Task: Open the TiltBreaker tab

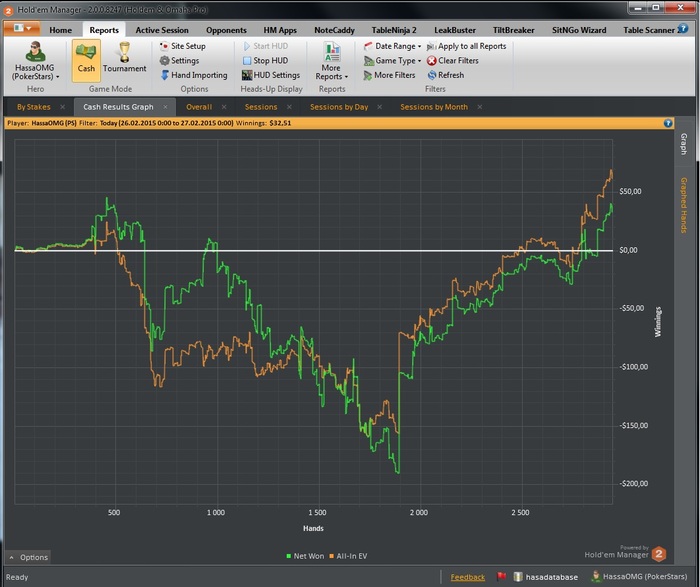Action: click(x=513, y=30)
